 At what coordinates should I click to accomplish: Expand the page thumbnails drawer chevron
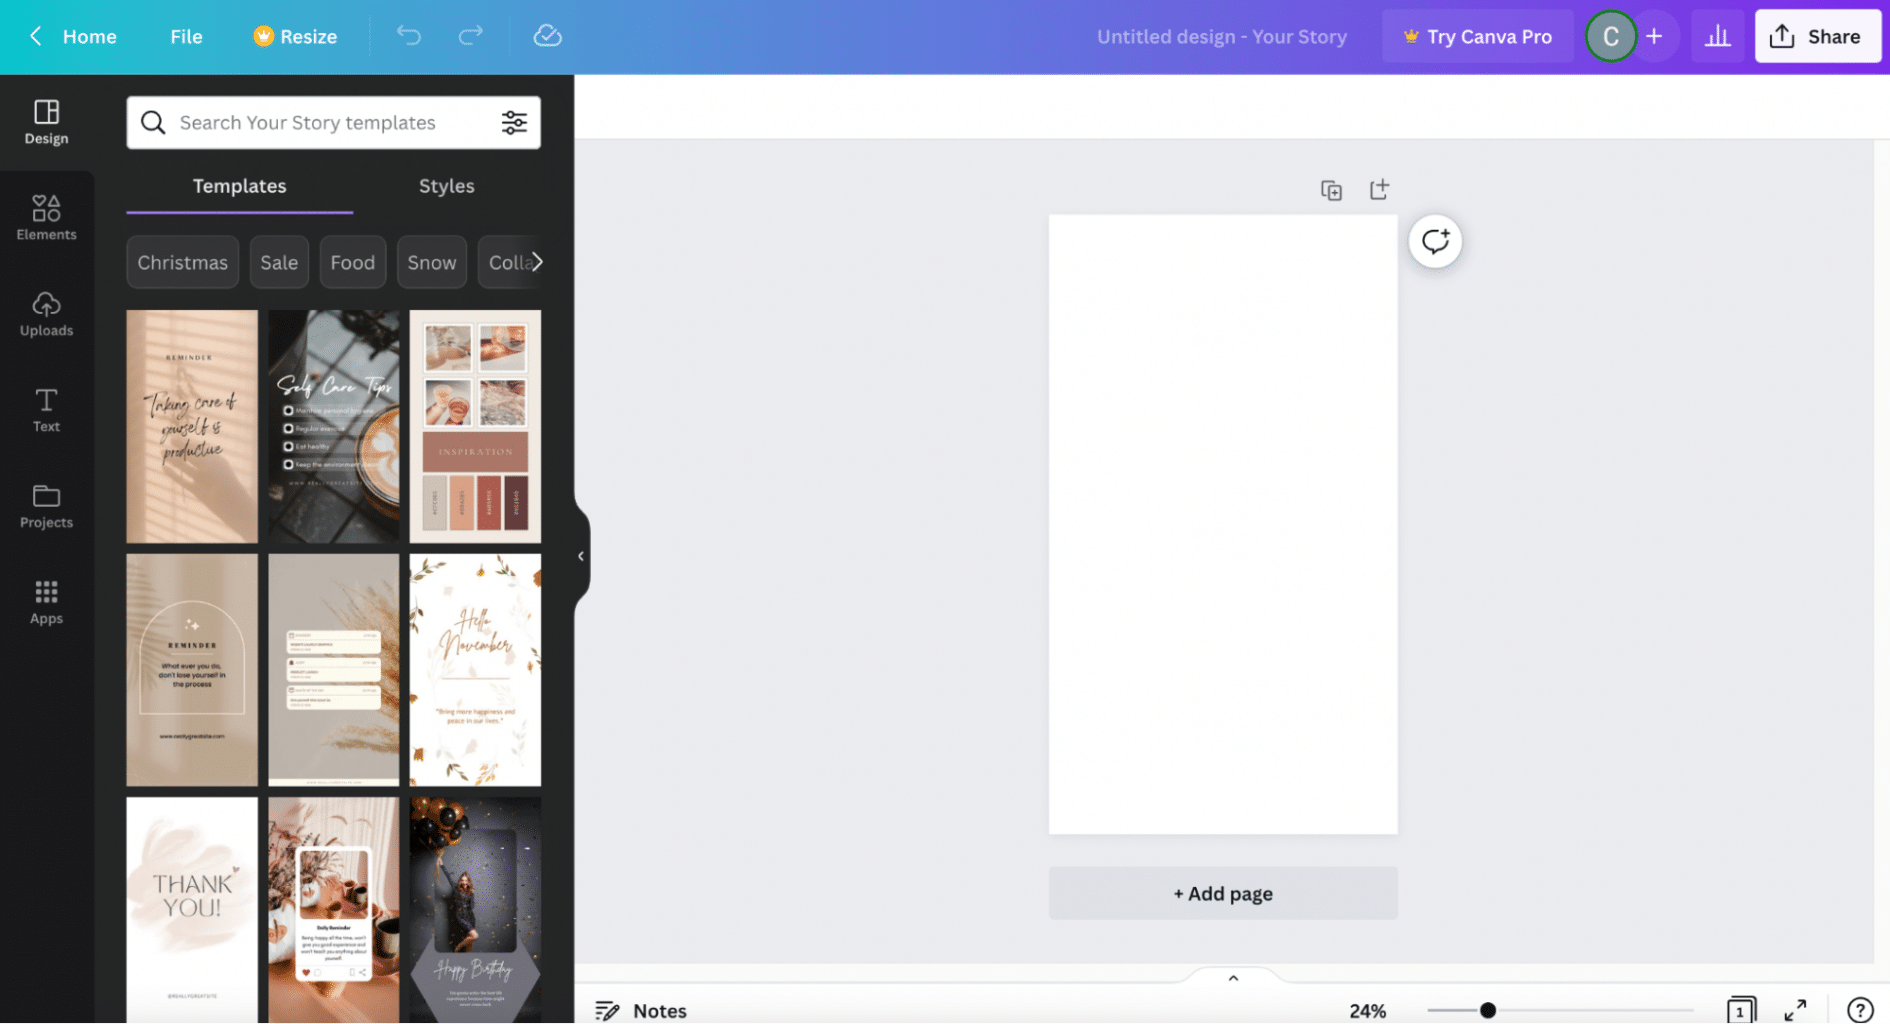[1233, 978]
